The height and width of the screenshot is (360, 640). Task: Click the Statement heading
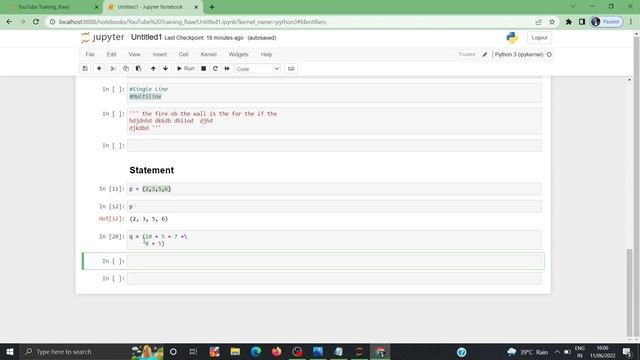tap(151, 170)
